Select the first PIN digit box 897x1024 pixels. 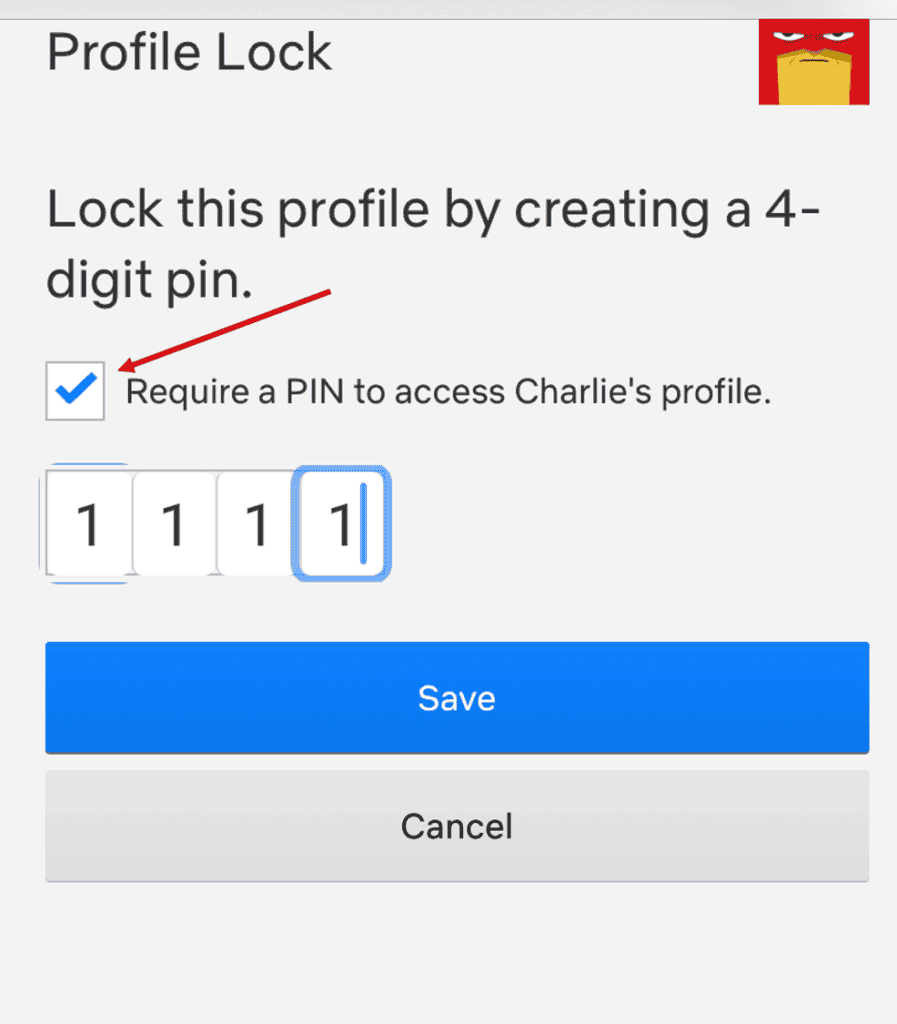89,523
